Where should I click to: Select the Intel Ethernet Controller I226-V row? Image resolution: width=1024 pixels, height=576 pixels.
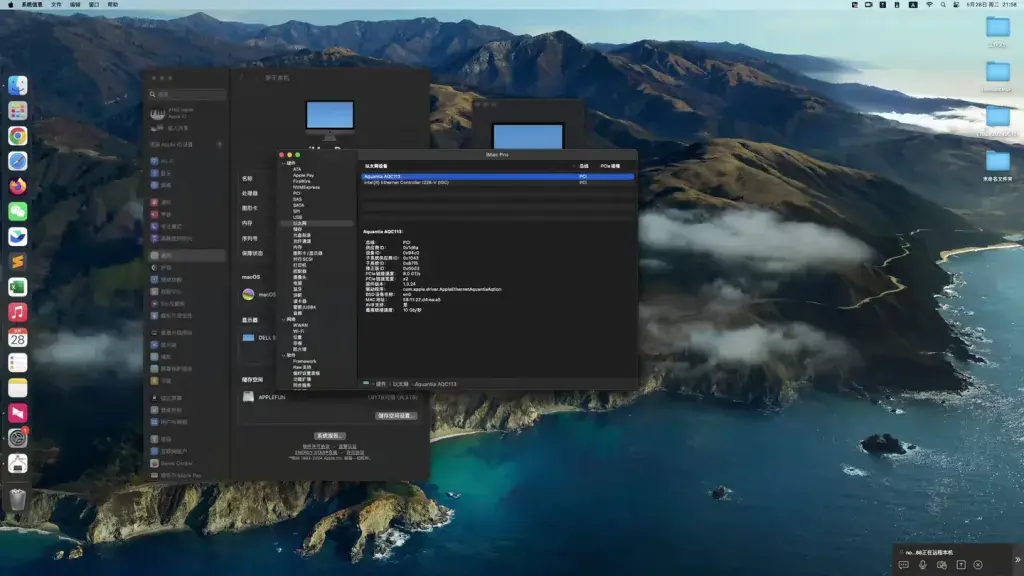pyautogui.click(x=498, y=183)
